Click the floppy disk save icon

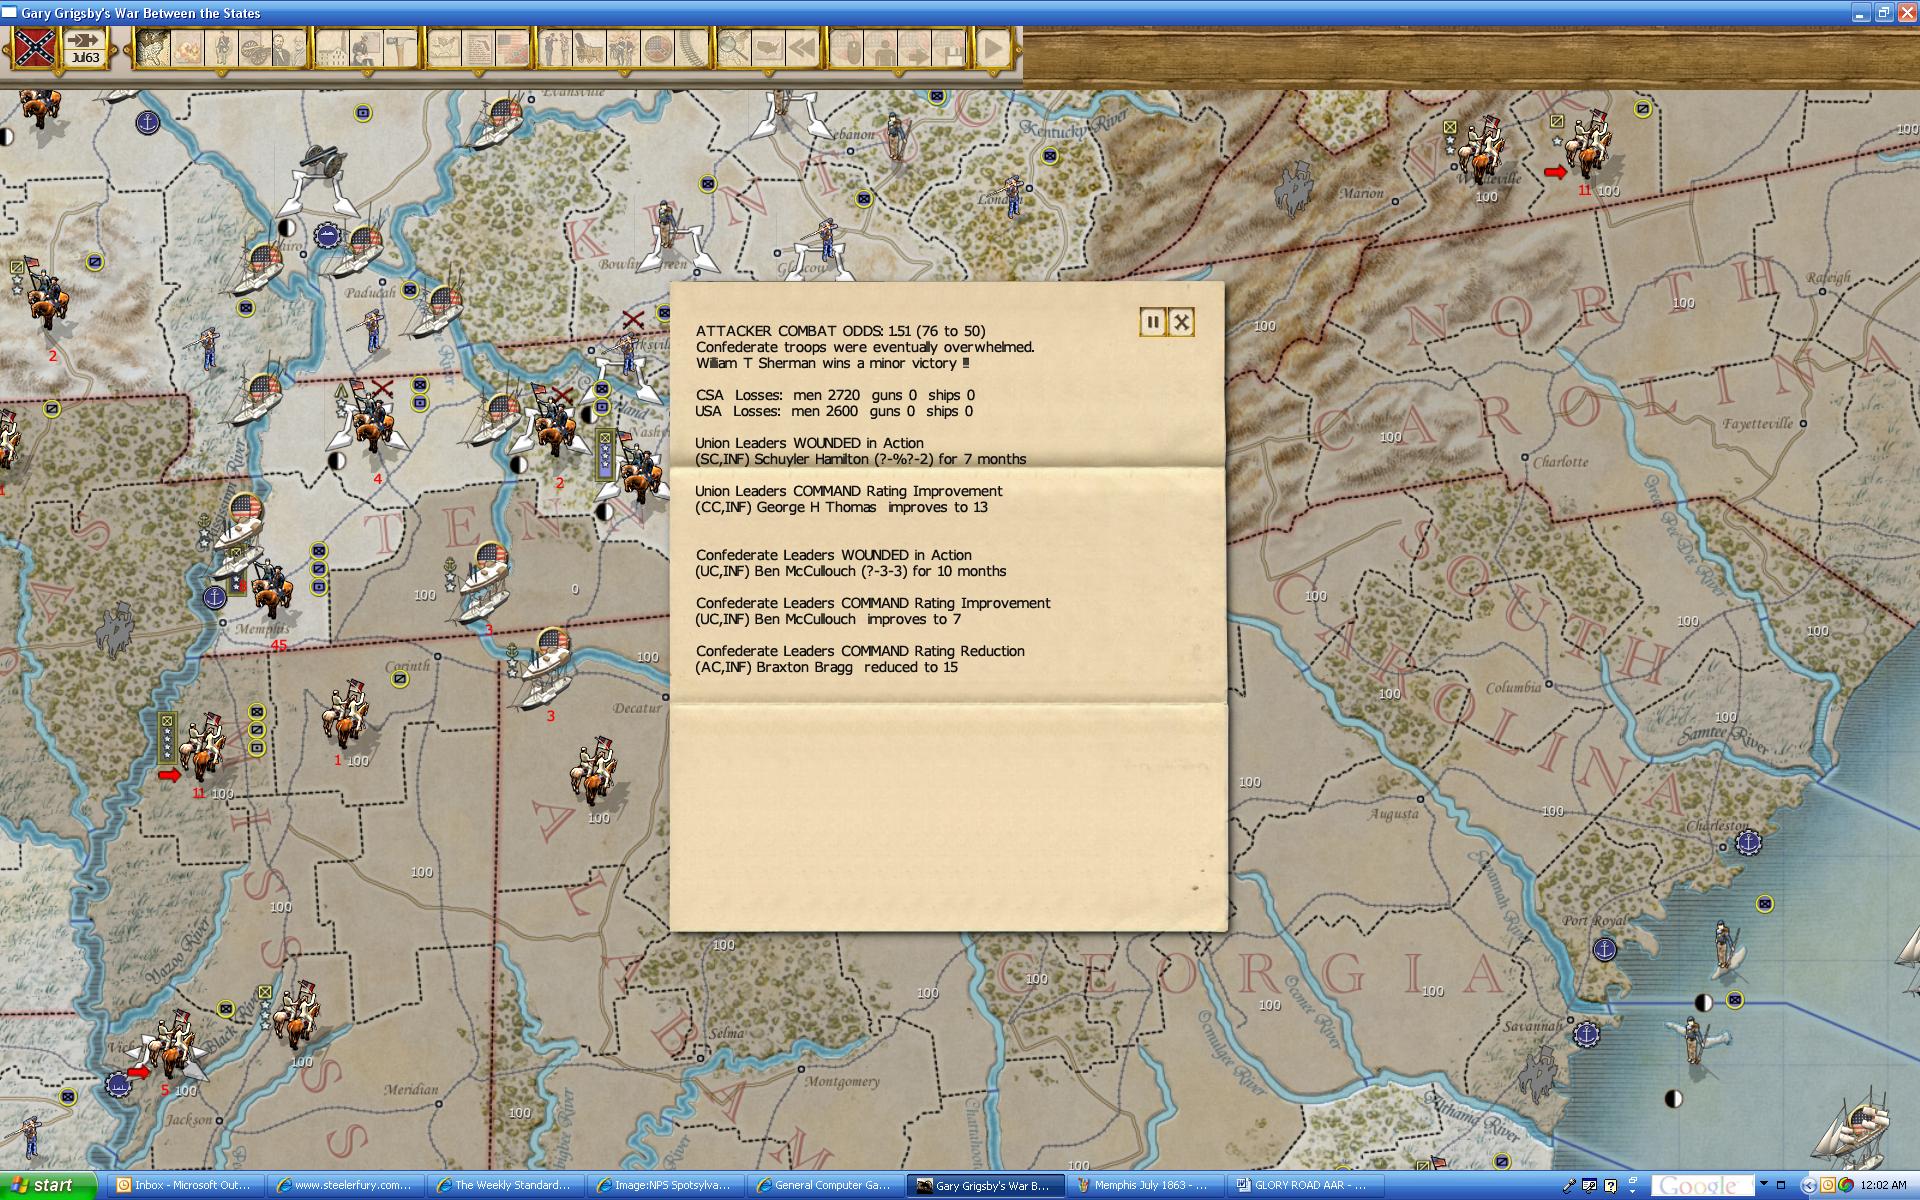(949, 48)
